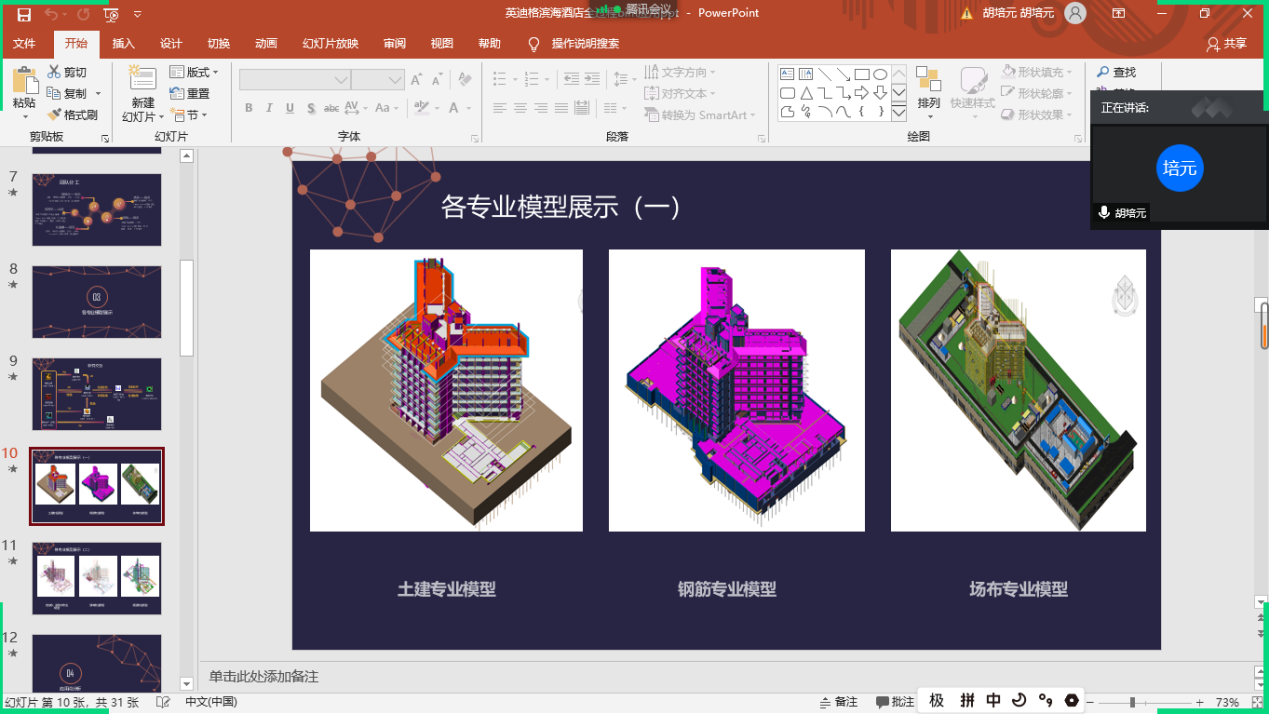Image resolution: width=1269 pixels, height=714 pixels.
Task: Choose the triangle shape in shapes gallery
Action: [806, 93]
